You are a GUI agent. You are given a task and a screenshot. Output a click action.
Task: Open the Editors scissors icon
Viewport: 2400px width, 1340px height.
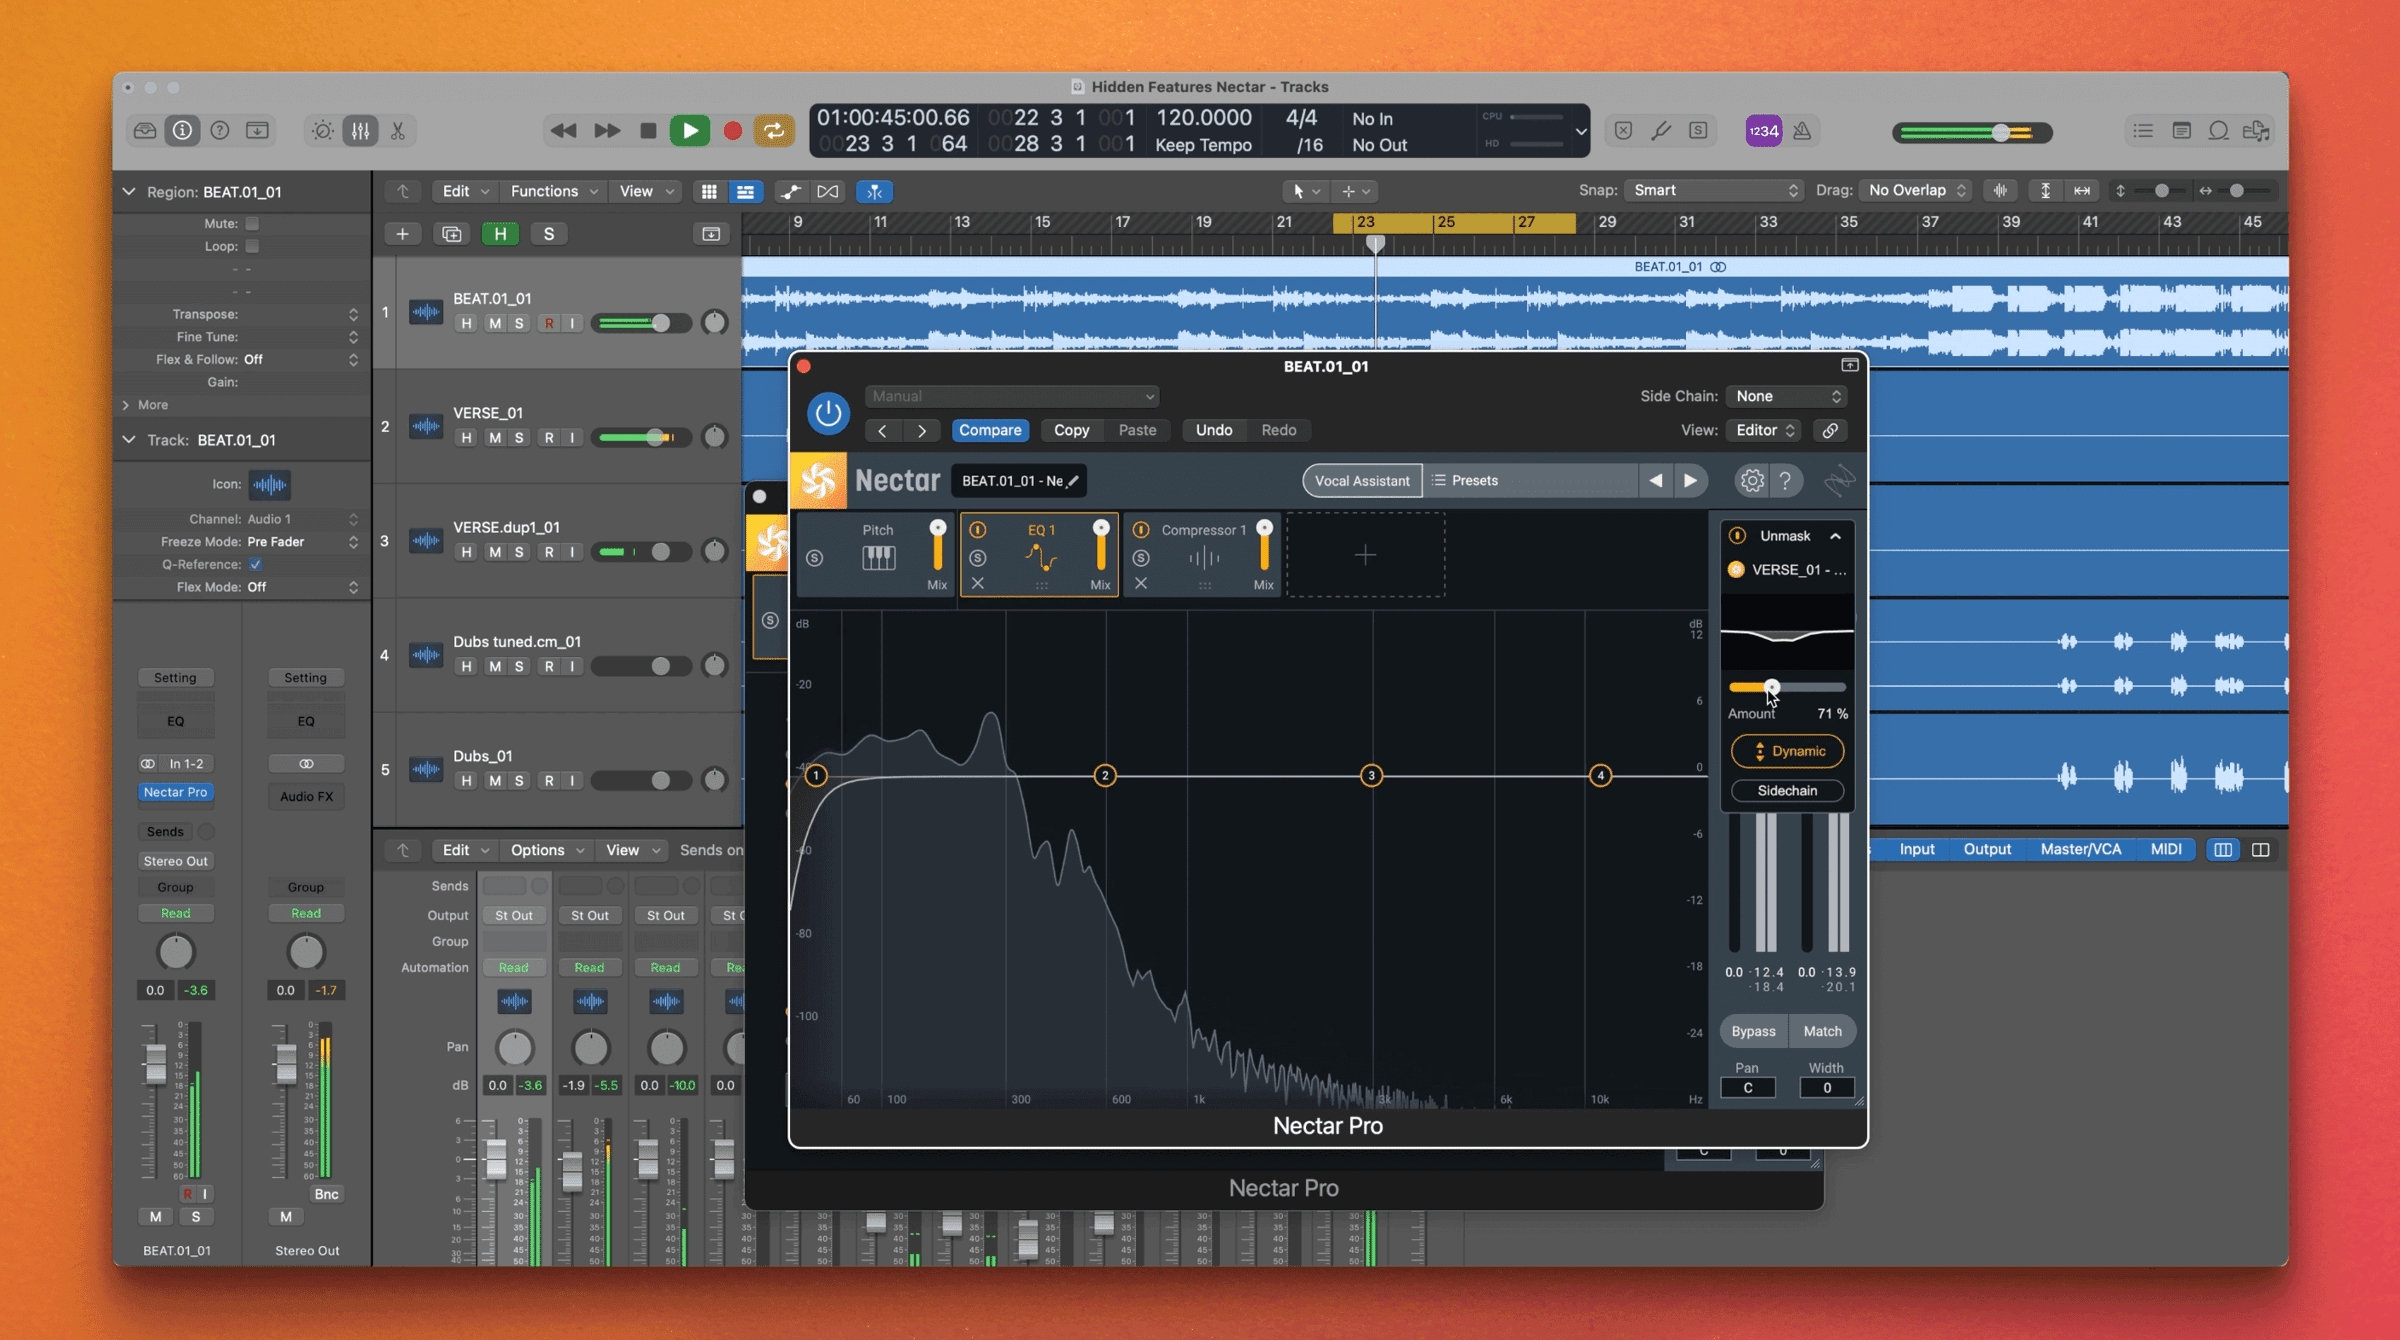pyautogui.click(x=398, y=131)
